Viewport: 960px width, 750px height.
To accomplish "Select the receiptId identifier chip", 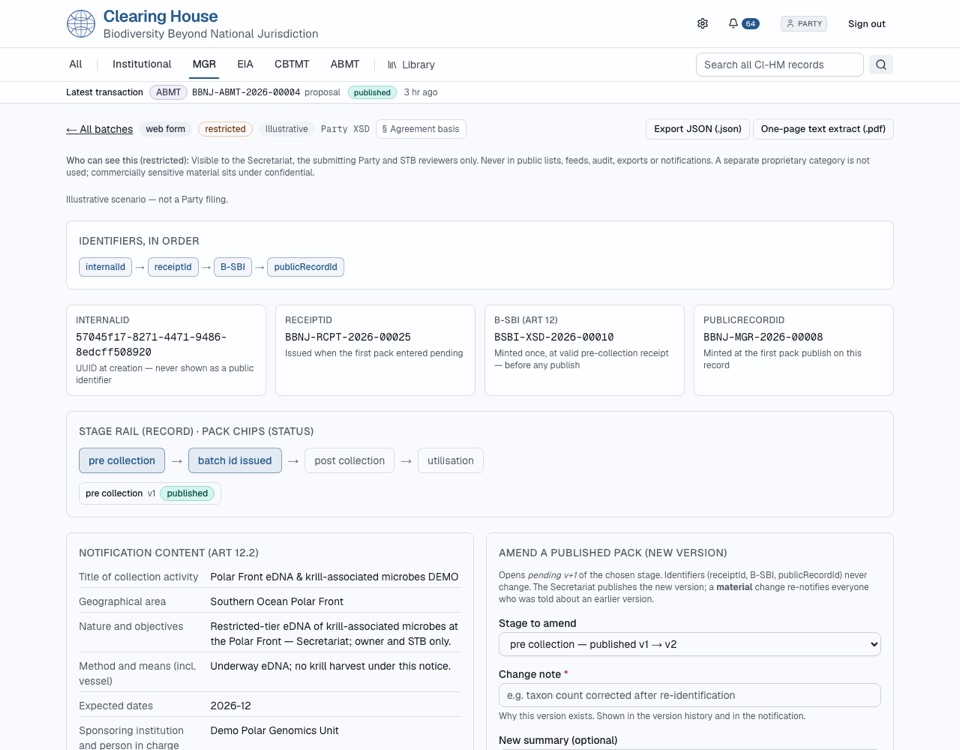I will 173,267.
